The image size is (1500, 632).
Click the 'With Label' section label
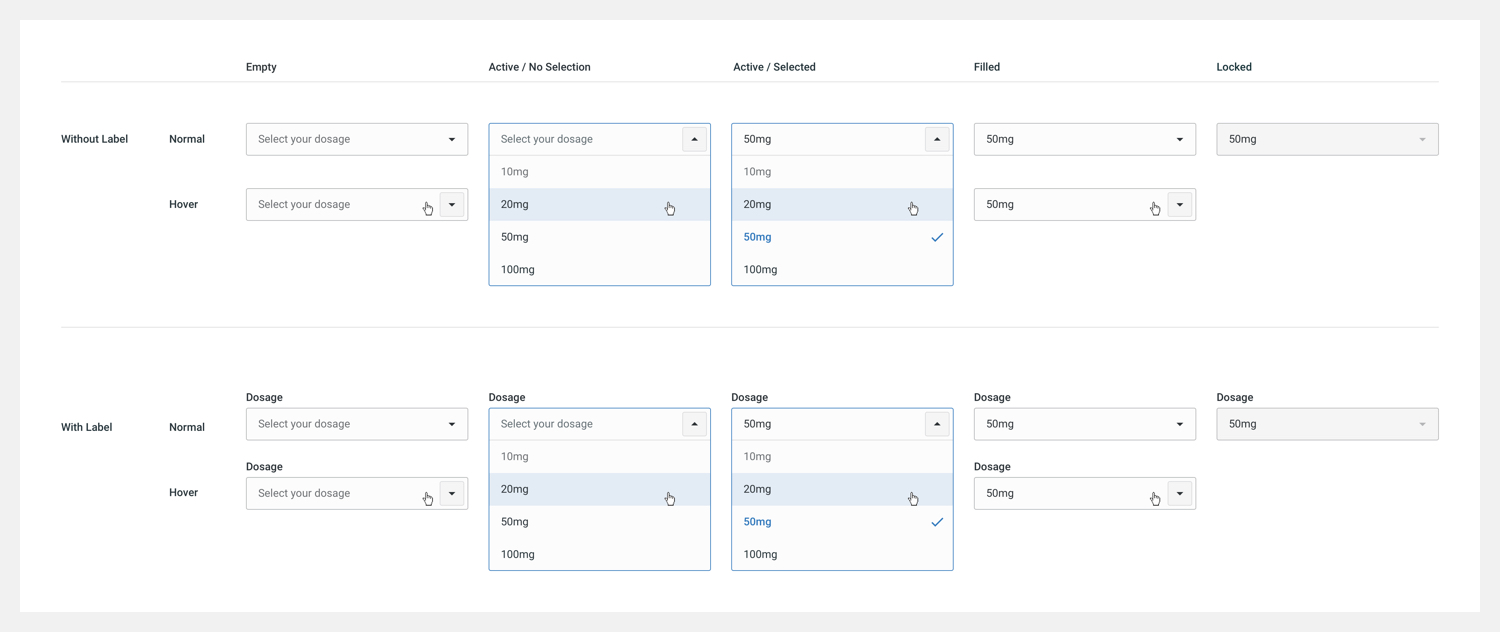coord(86,427)
